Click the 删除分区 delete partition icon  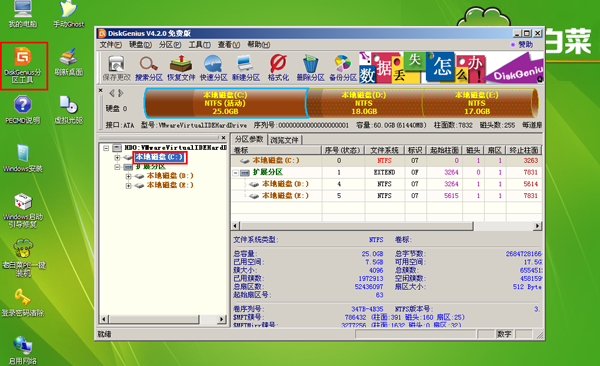310,68
